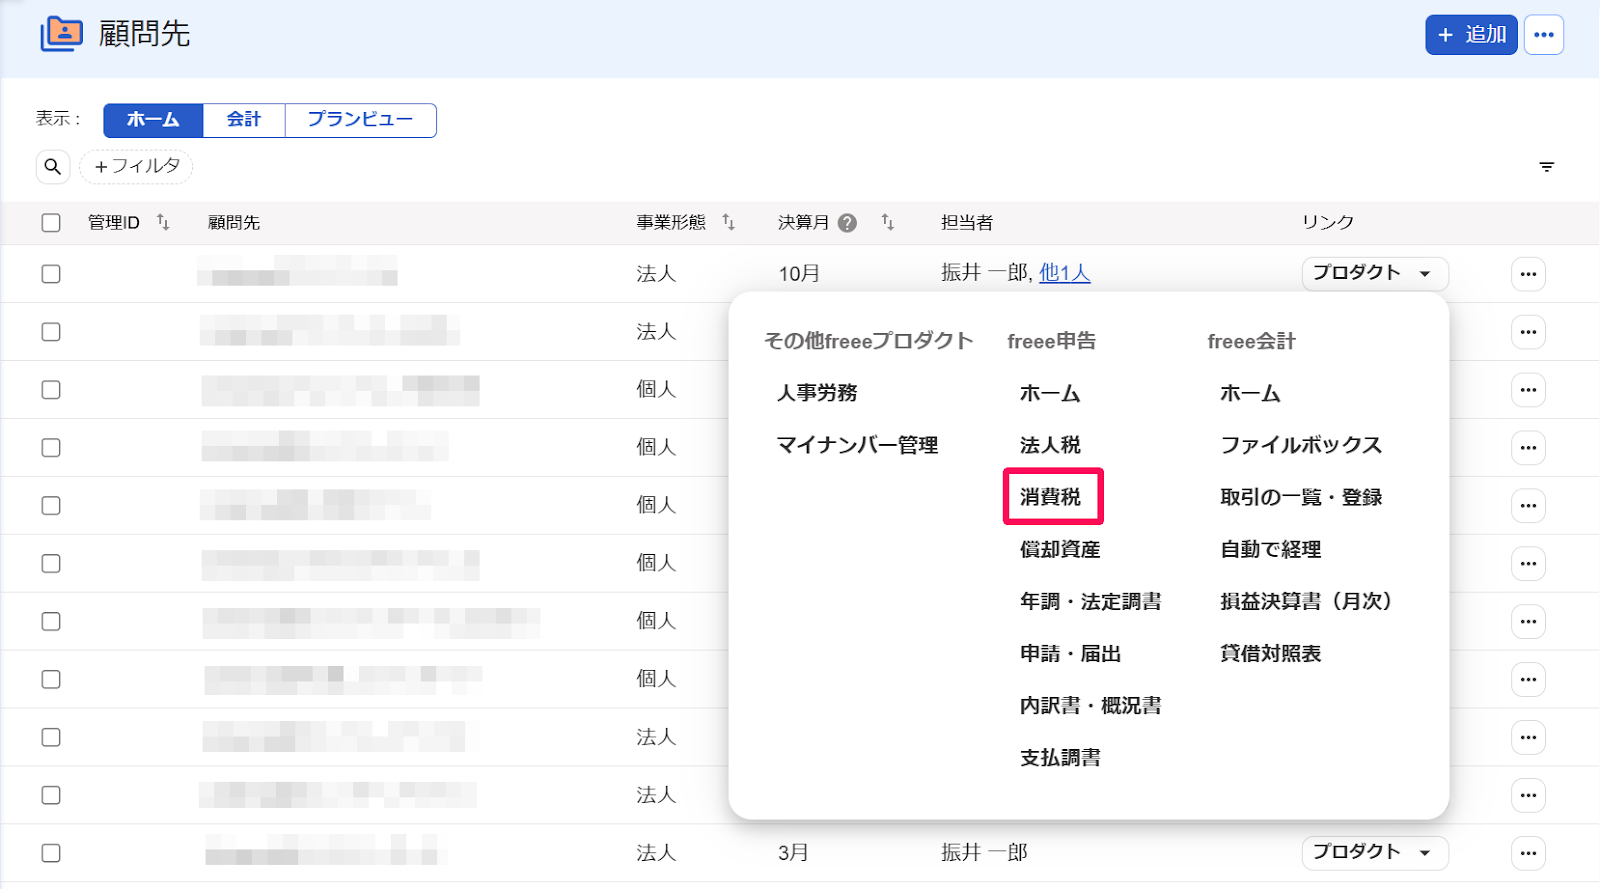Viewport: 1600px width, 889px height.
Task: Open the three-dot menu of the fourth row
Action: pos(1528,448)
